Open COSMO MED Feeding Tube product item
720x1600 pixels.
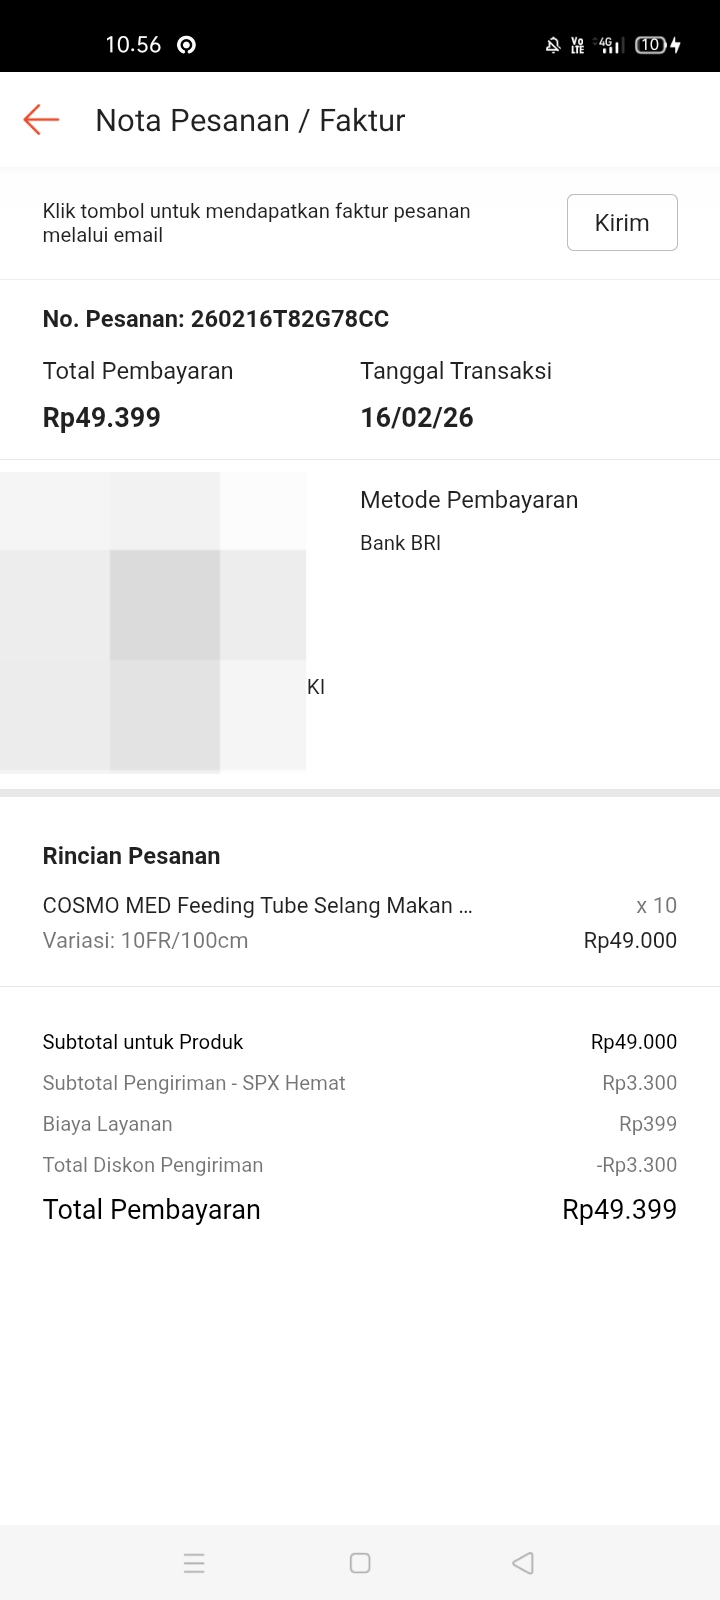257,906
